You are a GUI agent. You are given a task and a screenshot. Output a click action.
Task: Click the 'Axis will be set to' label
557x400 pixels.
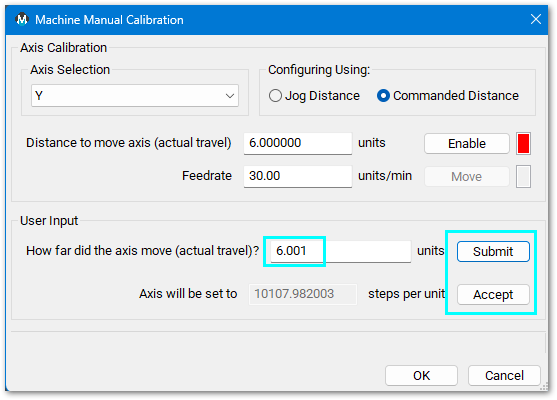pos(188,294)
